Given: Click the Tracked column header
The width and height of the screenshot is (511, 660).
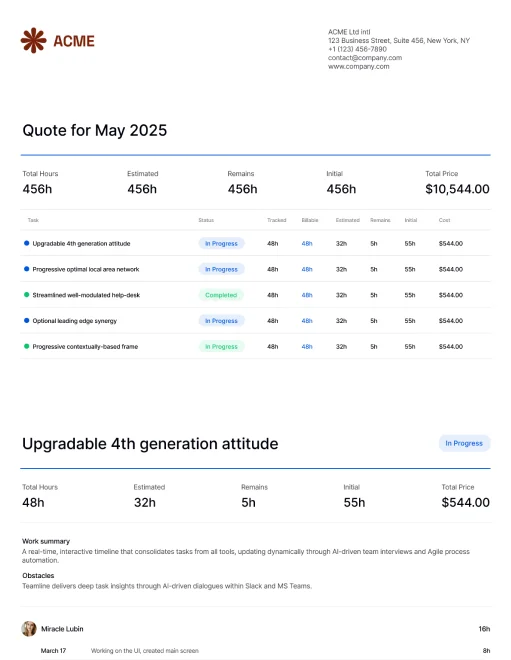Looking at the screenshot, I should coord(277,220).
